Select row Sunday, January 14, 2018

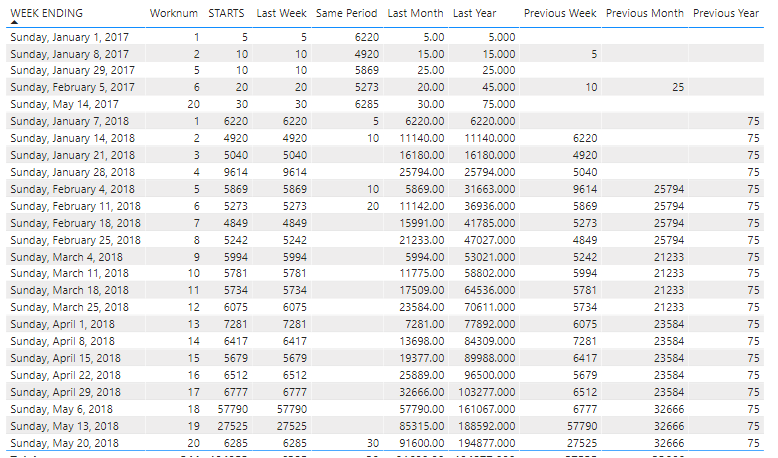(x=385, y=138)
